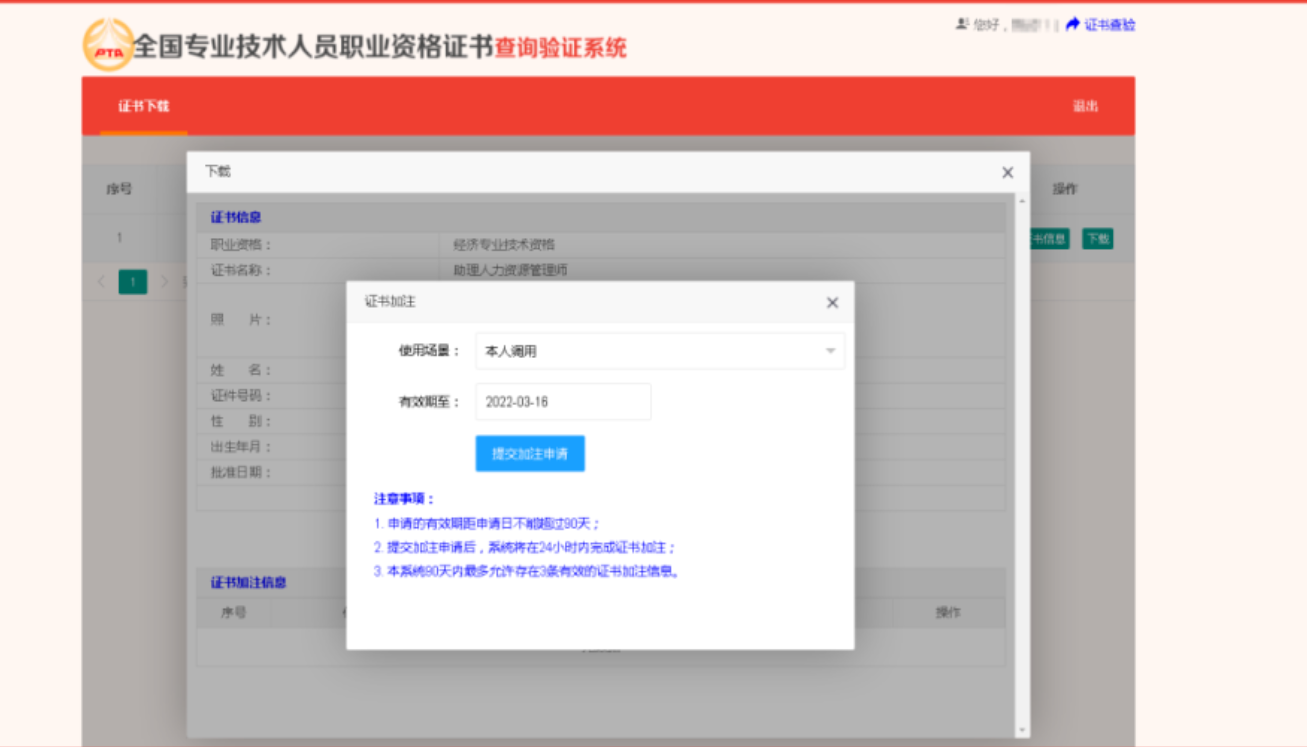Select page 1 in the pagination
Screen dimensions: 1308x748
(x=133, y=282)
